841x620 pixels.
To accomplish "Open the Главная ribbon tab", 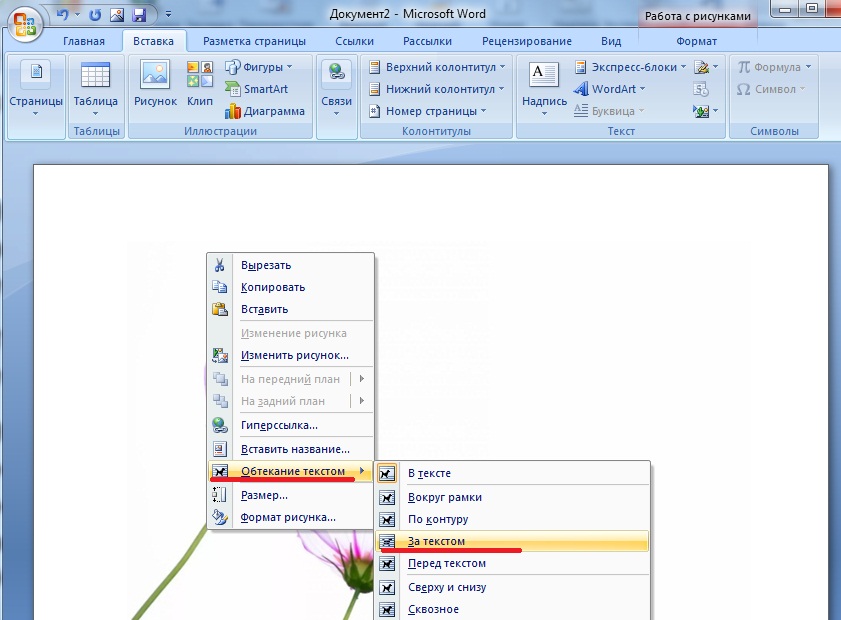I will coord(84,41).
